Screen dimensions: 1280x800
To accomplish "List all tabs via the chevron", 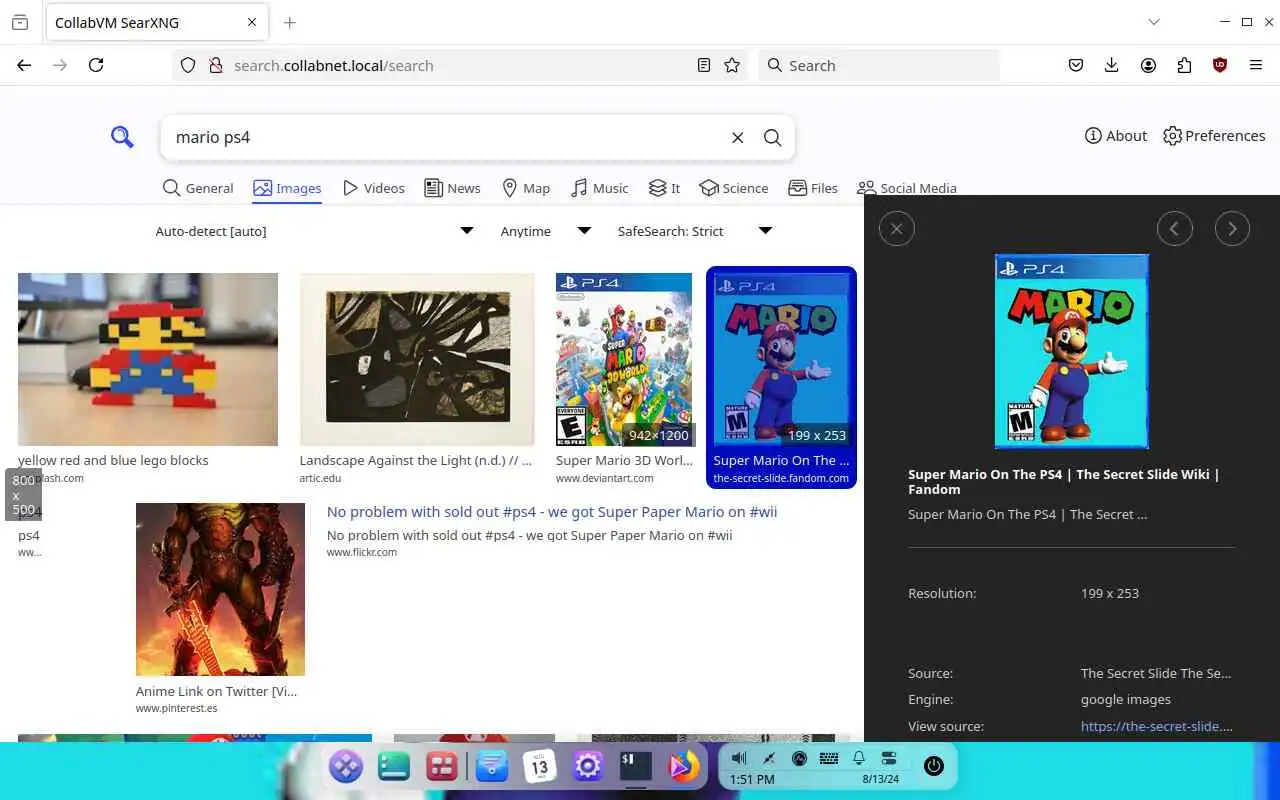I will pyautogui.click(x=1154, y=22).
